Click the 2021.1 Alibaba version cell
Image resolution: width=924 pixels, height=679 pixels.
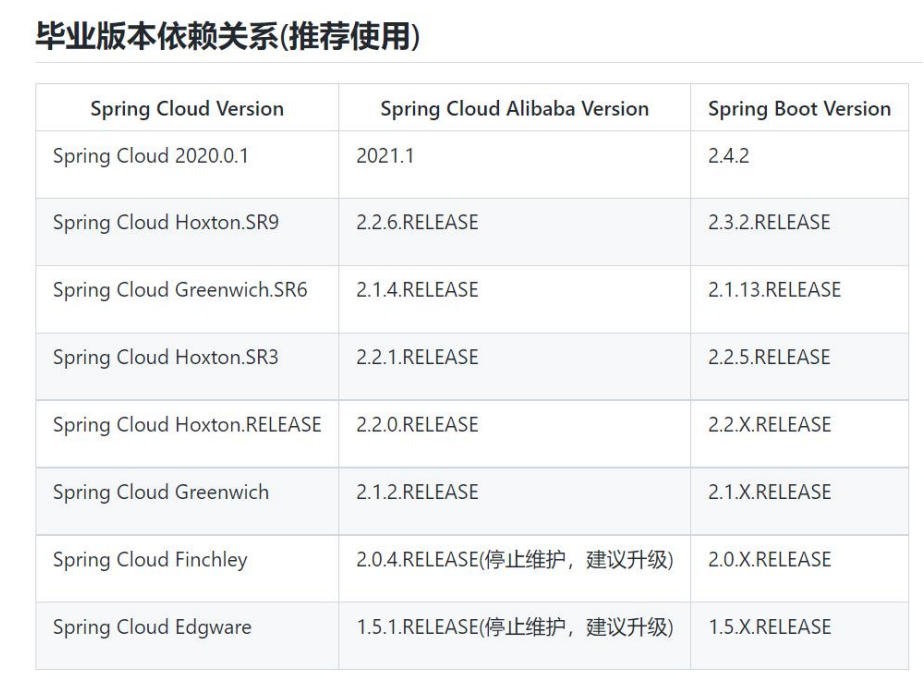point(385,156)
